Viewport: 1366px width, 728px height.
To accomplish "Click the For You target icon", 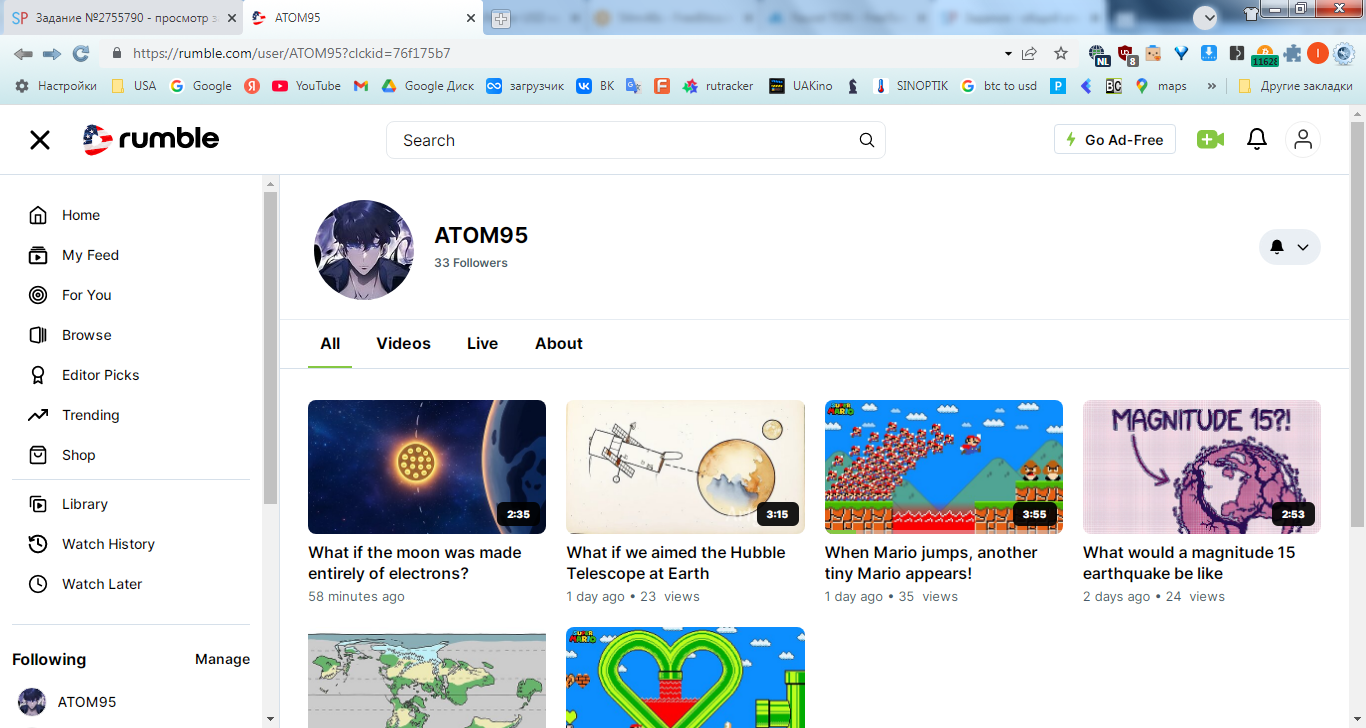I will coord(38,295).
